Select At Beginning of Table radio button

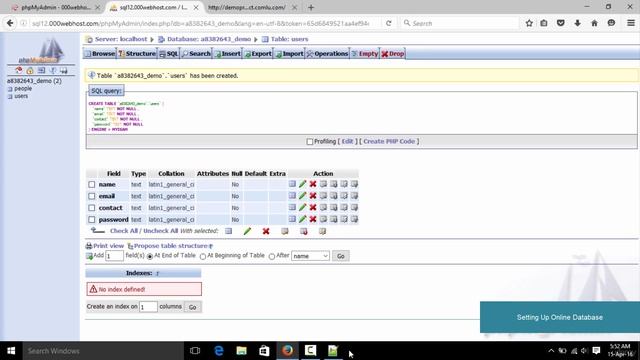tap(203, 256)
